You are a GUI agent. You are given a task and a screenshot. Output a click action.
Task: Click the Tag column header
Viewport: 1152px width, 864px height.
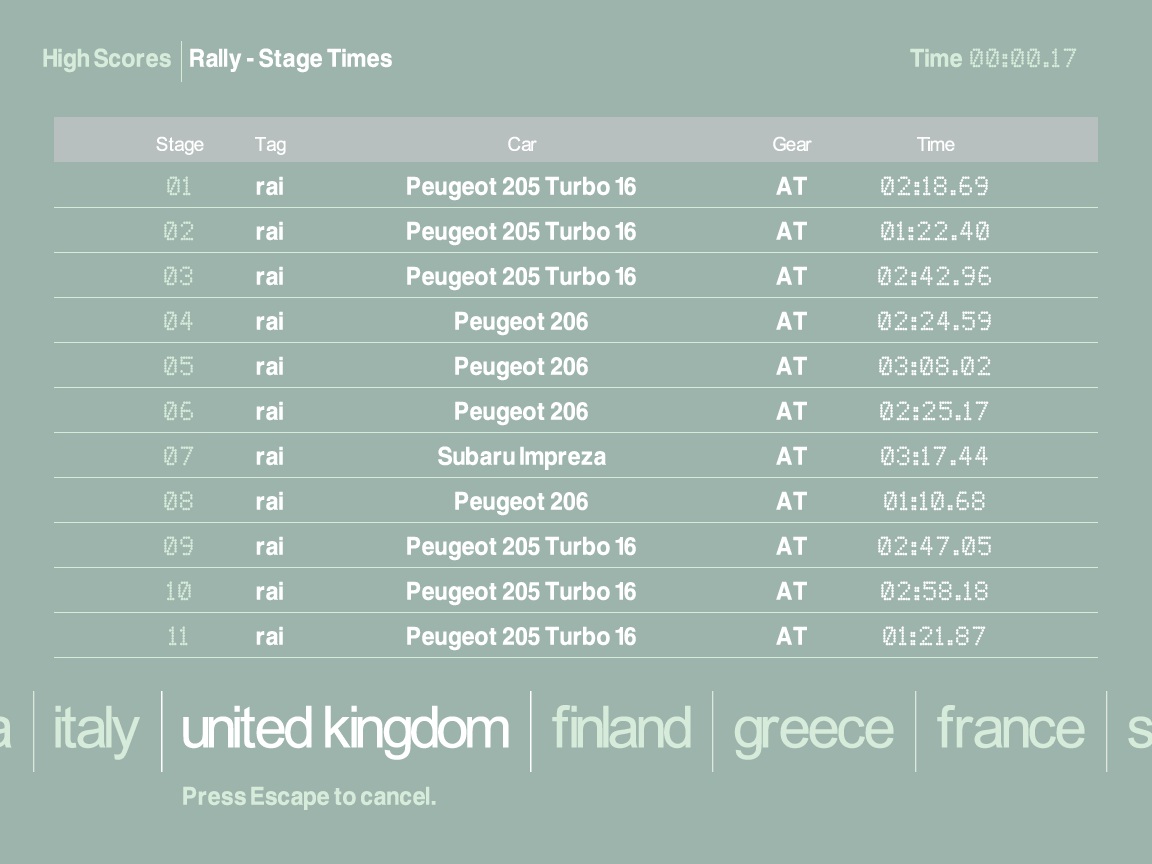pyautogui.click(x=270, y=144)
